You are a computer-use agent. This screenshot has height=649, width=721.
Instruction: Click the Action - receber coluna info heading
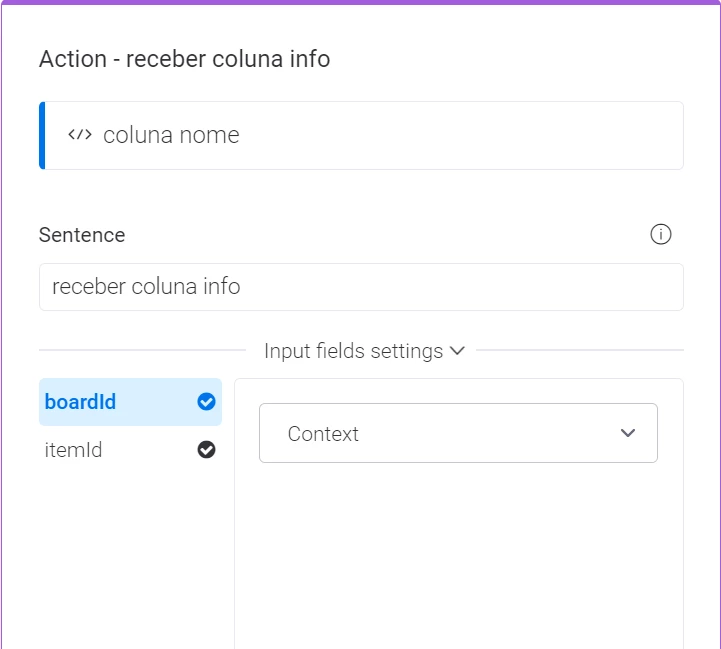(184, 59)
